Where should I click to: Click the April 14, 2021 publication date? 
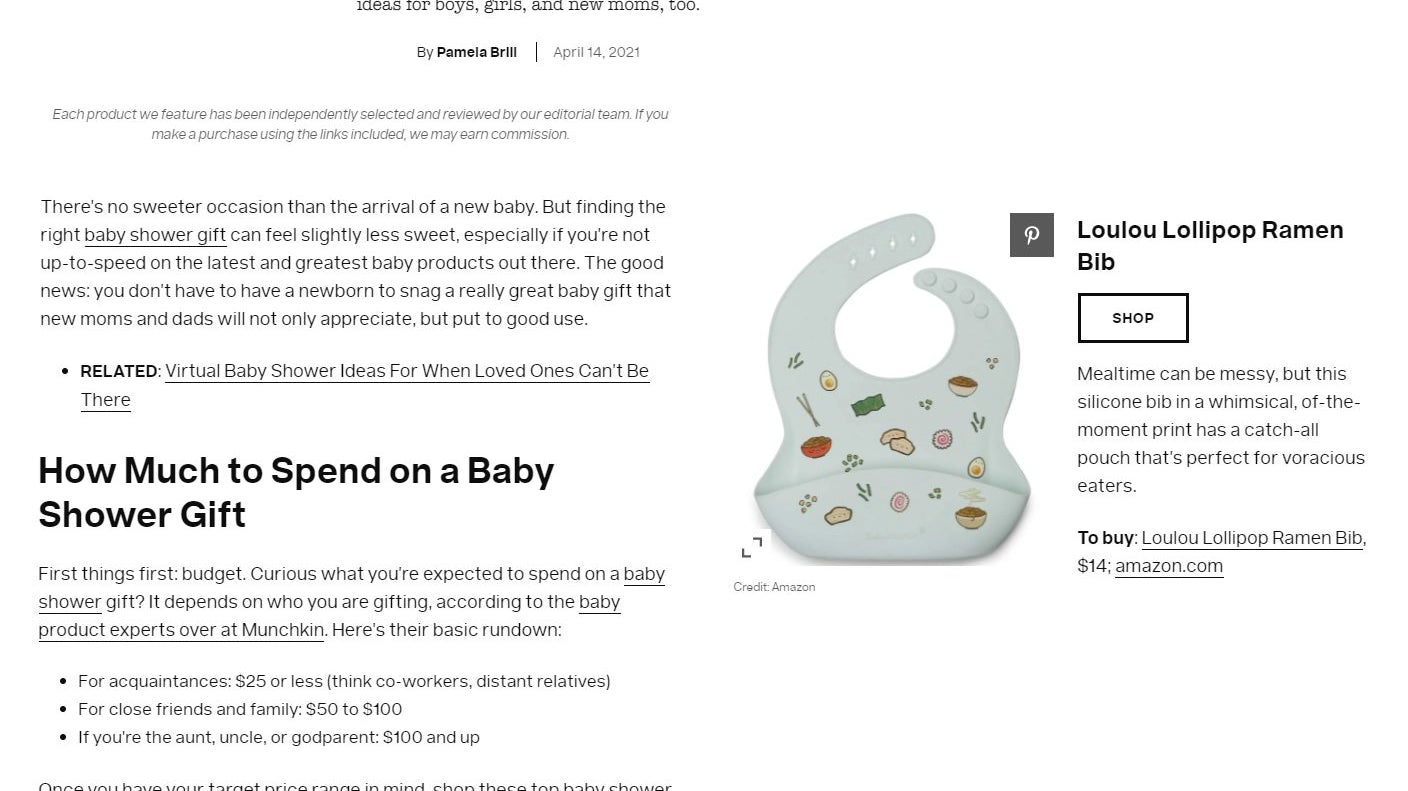point(596,52)
